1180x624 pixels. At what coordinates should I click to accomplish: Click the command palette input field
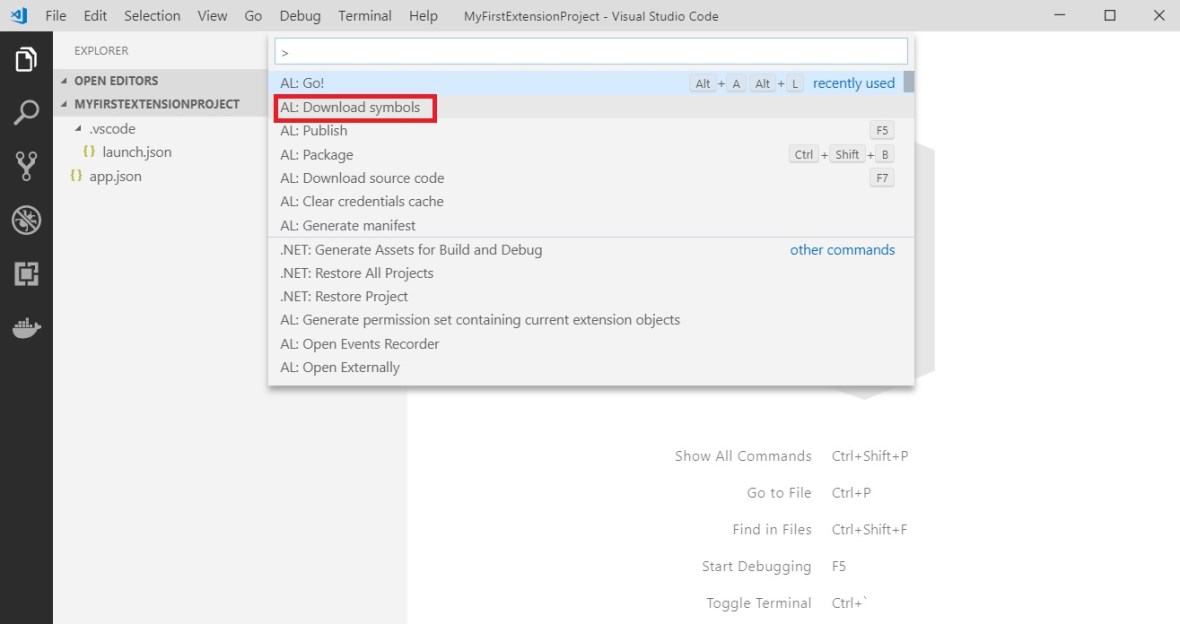(x=590, y=51)
